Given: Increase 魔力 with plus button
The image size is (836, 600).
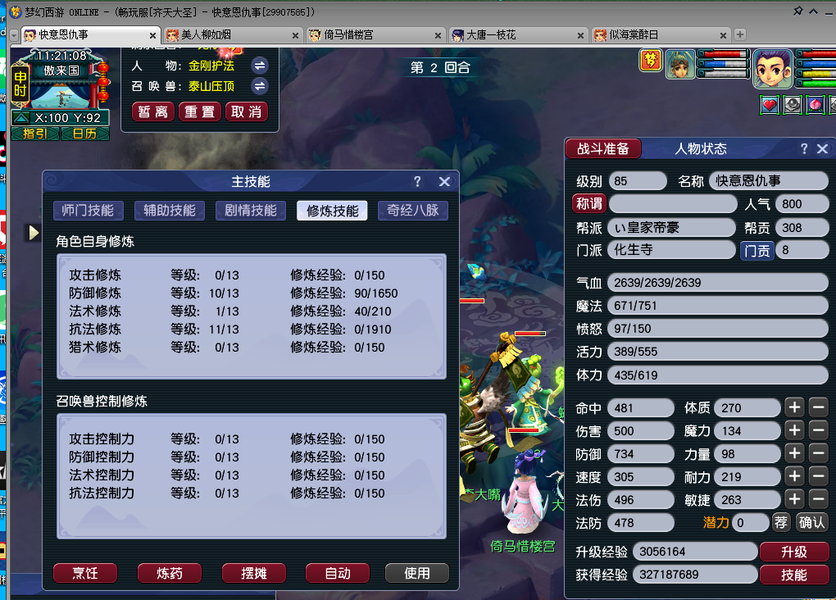Looking at the screenshot, I should point(794,431).
